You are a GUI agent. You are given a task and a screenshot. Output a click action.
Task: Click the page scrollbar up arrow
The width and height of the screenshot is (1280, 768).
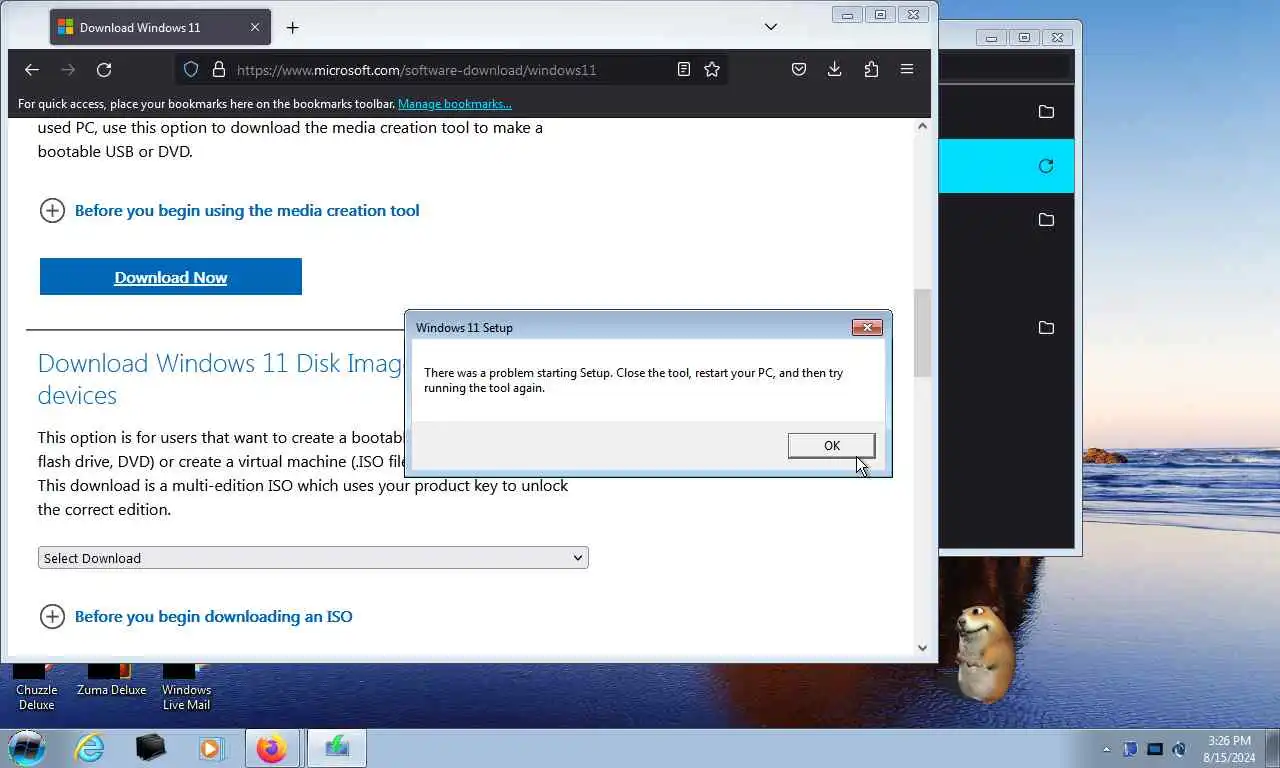pyautogui.click(x=922, y=126)
